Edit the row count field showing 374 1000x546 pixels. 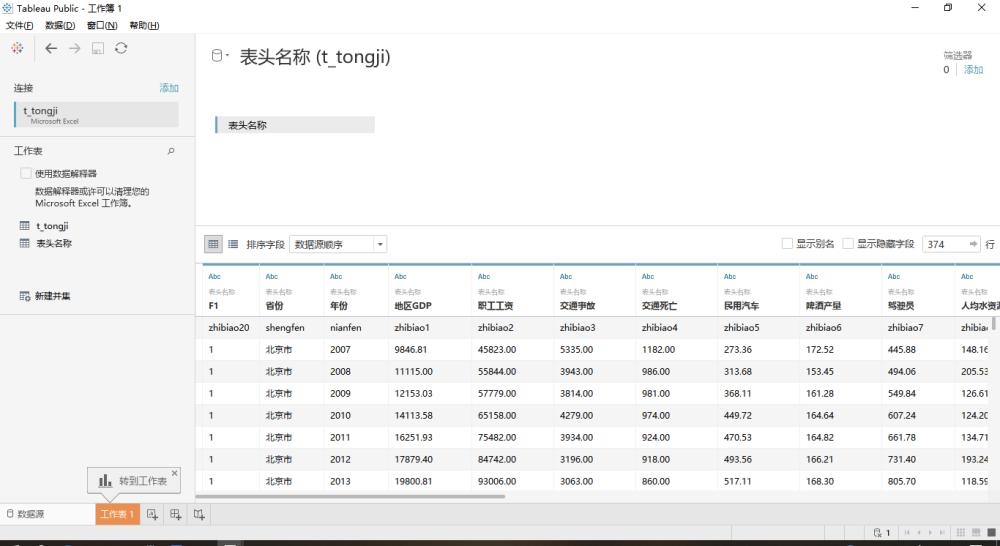[x=945, y=244]
